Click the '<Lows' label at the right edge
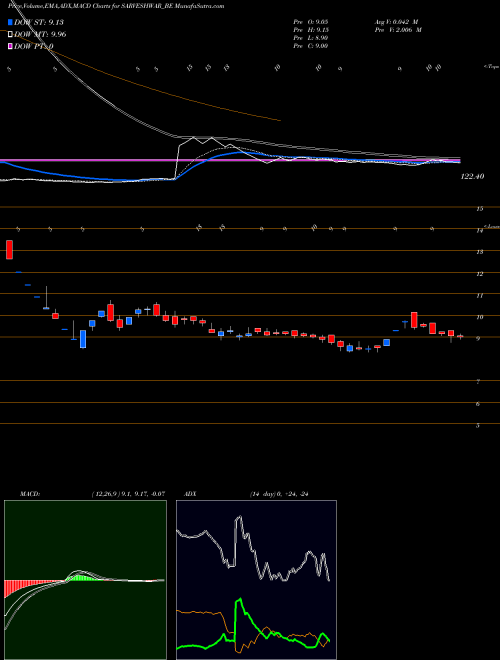The width and height of the screenshot is (500, 660). click(x=491, y=226)
